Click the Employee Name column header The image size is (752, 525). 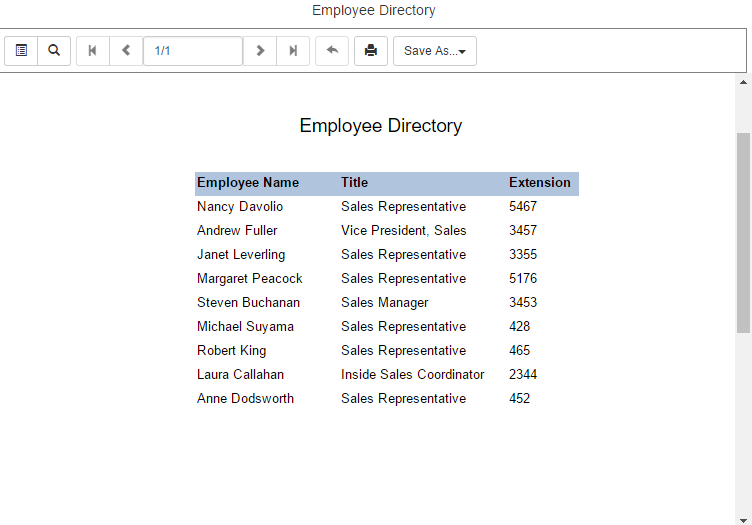(x=248, y=183)
